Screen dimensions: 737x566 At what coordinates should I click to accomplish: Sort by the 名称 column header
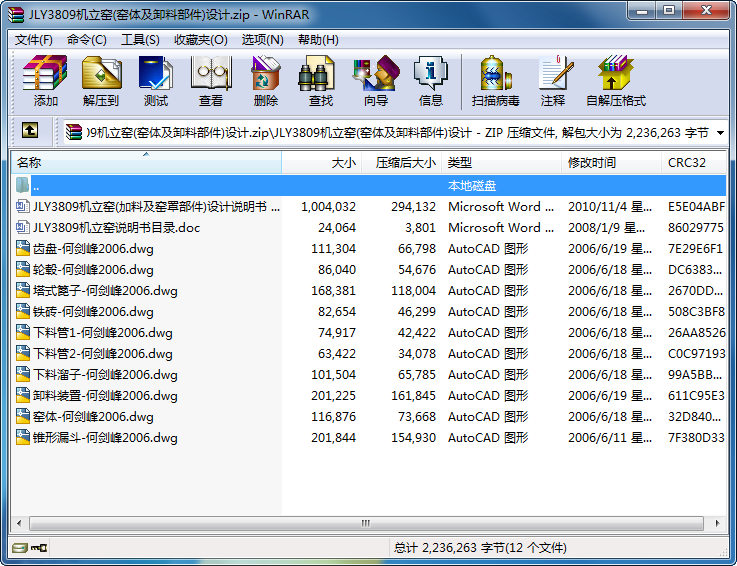pyautogui.click(x=146, y=163)
